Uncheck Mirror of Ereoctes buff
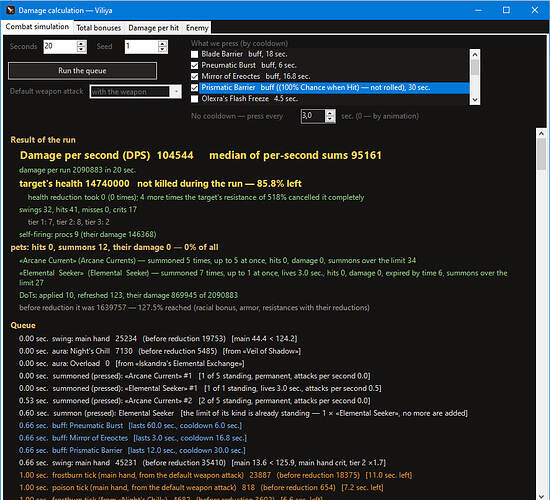Viewport: 550px width, 500px height. click(194, 76)
